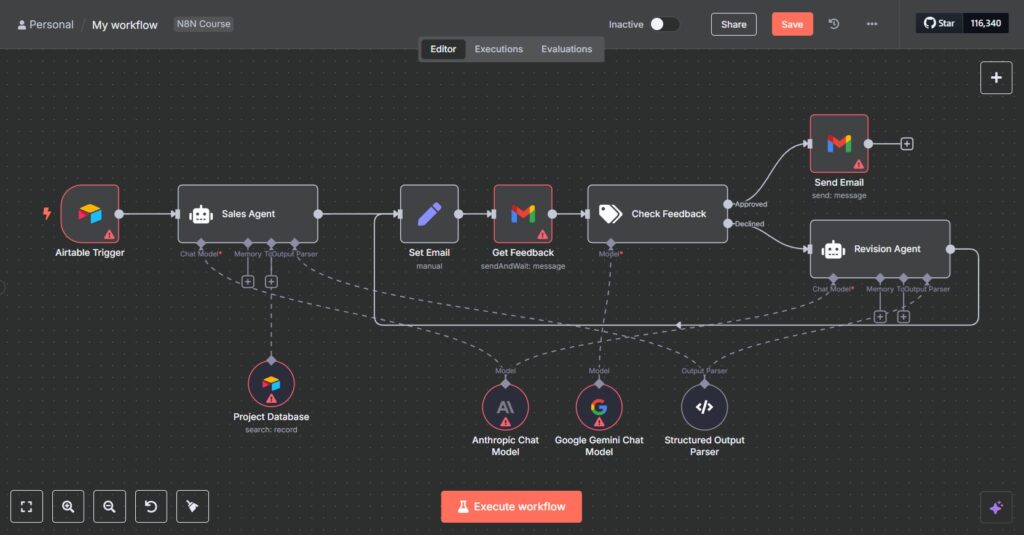Add Tool to Revision Agent

(903, 317)
